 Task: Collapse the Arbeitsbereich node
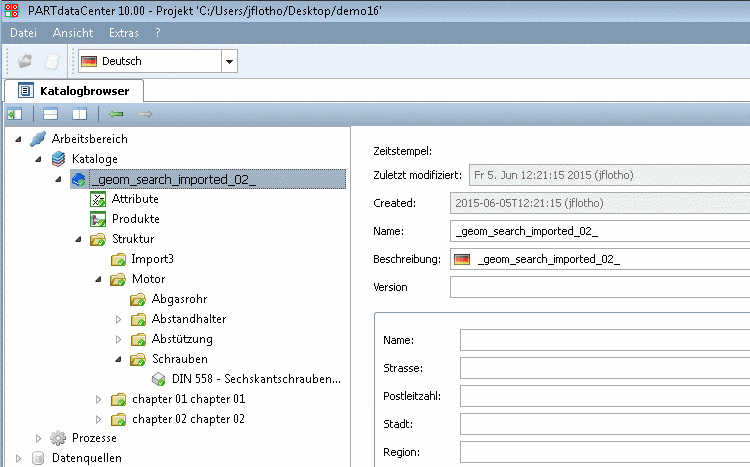point(18,139)
